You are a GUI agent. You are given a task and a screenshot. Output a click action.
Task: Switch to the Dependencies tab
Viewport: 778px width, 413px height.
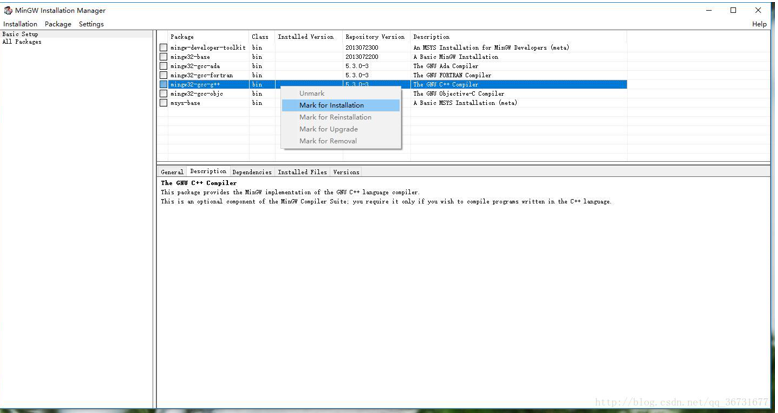tap(252, 172)
